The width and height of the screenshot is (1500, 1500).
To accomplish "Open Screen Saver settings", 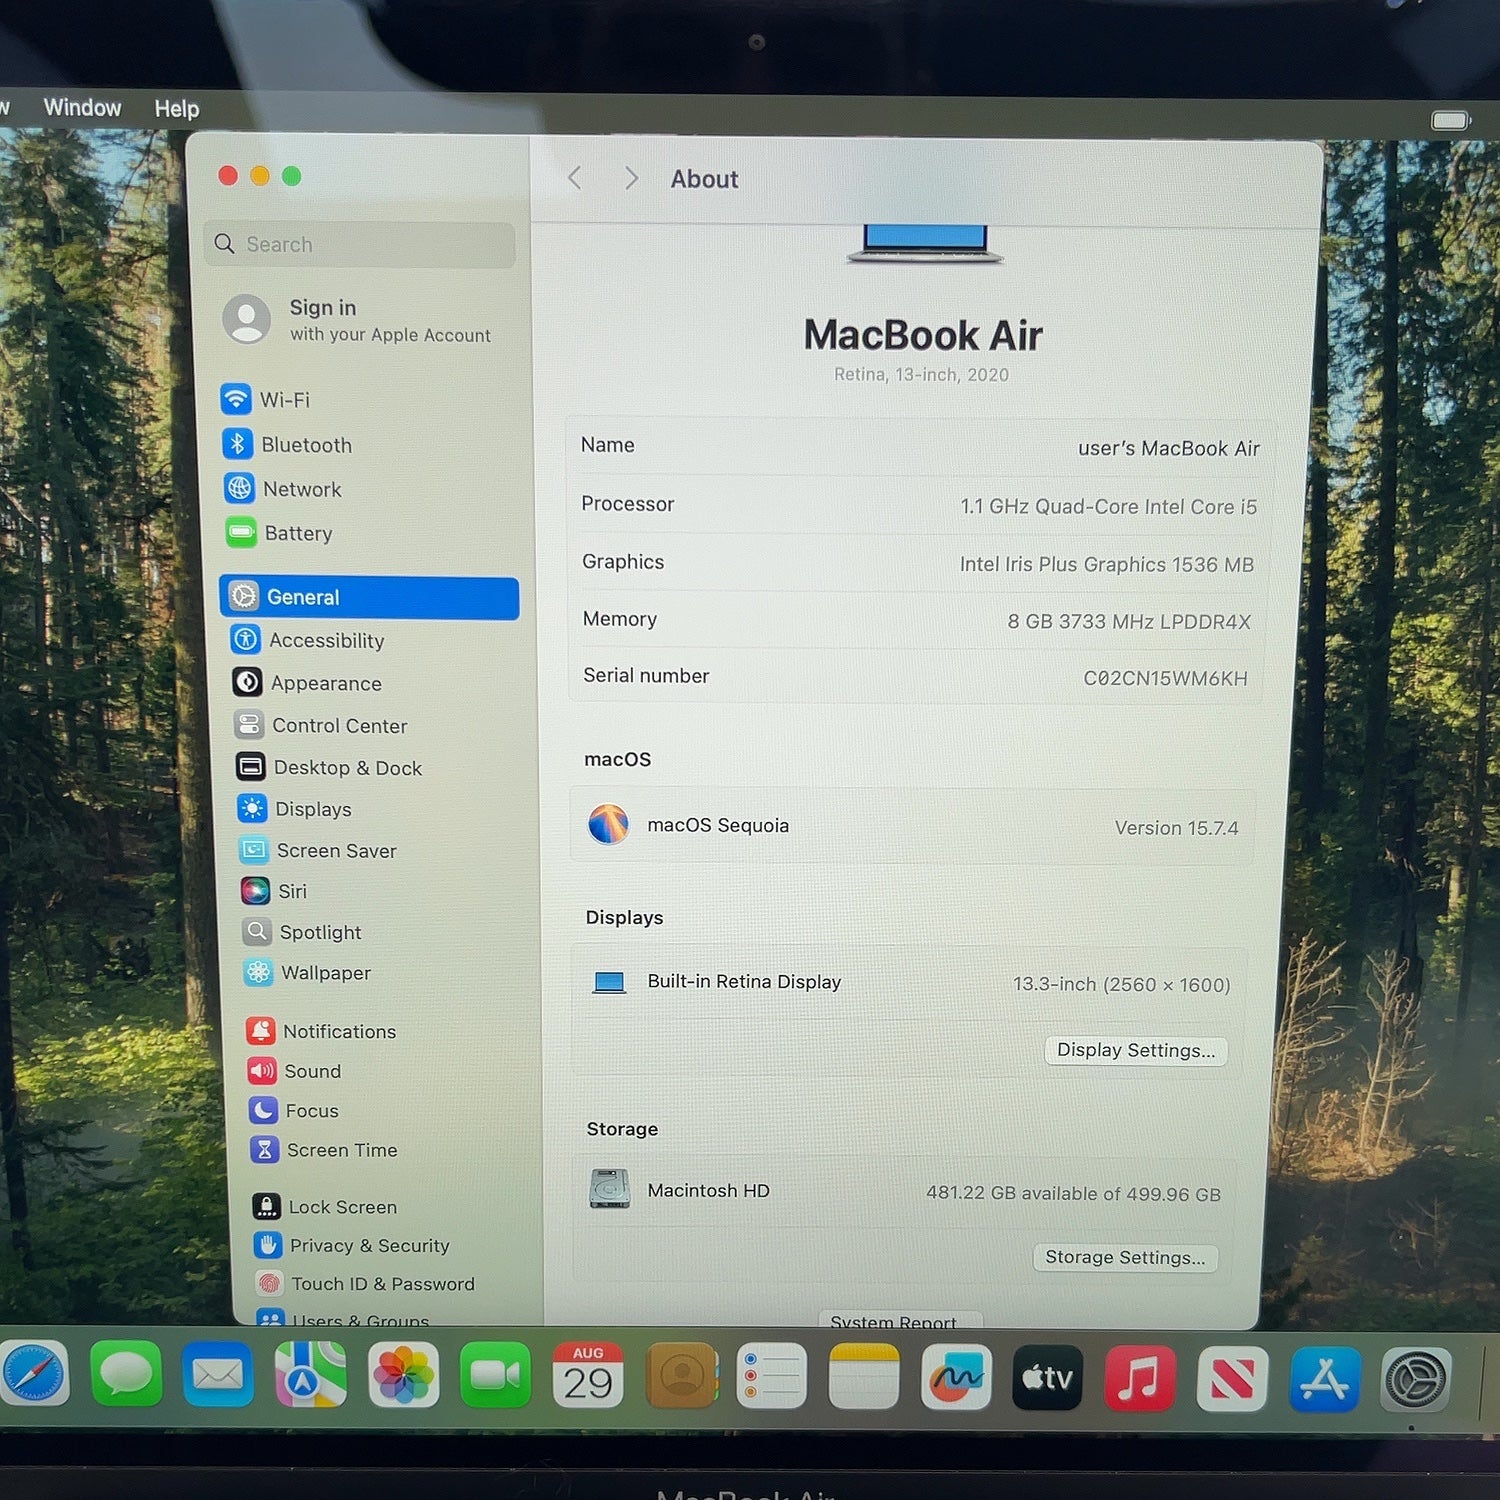I will 318,850.
